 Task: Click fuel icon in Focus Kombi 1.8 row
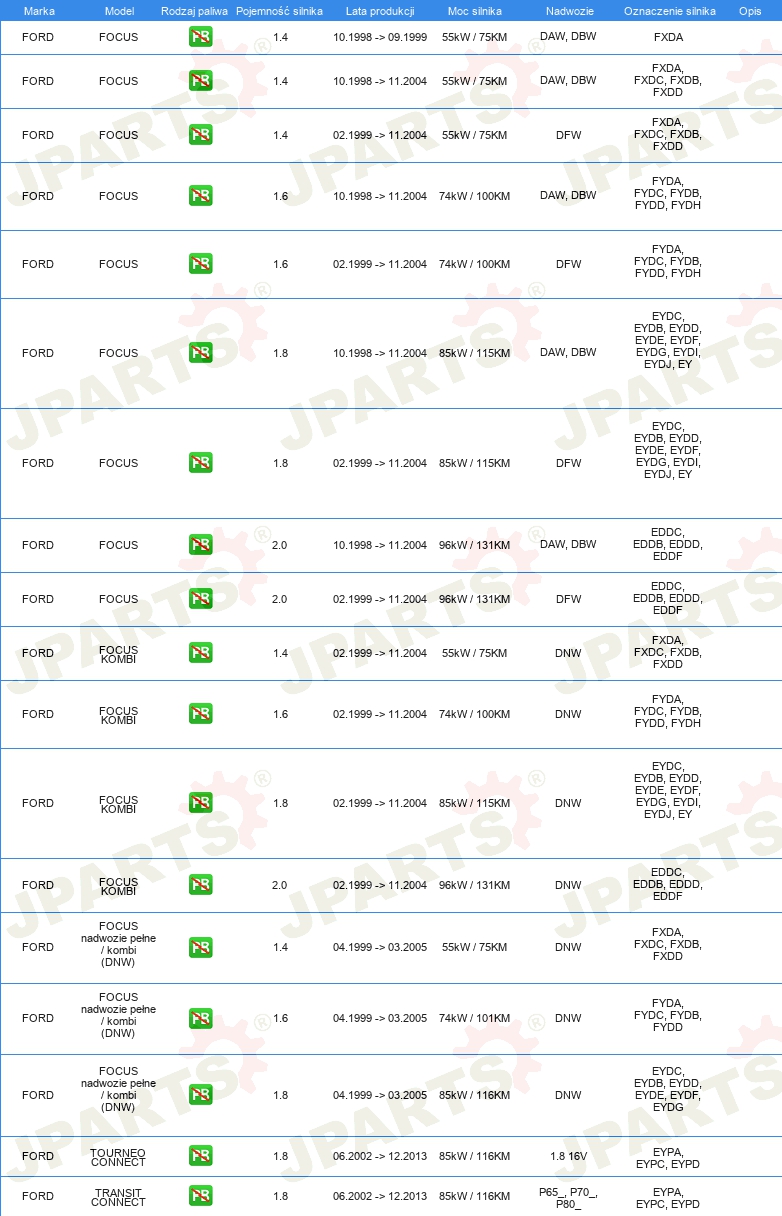pos(200,803)
